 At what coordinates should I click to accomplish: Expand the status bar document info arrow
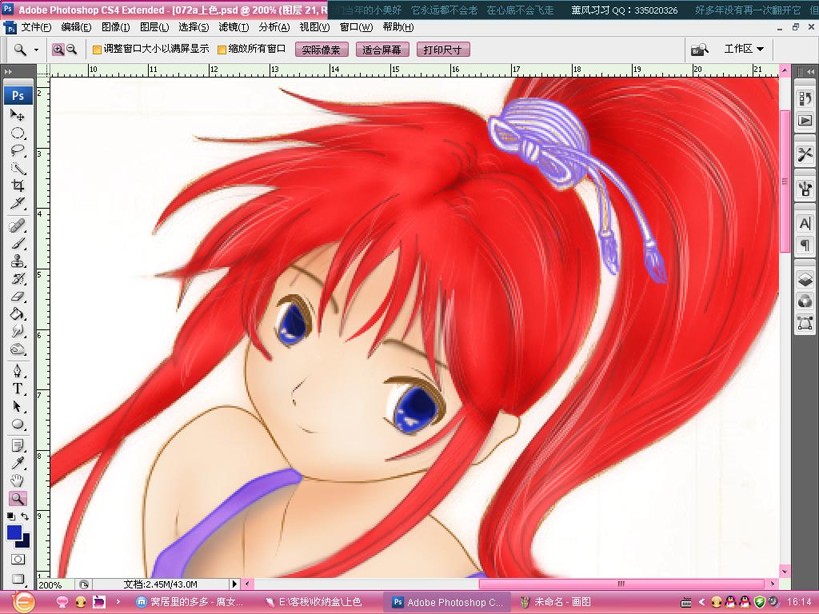[234, 584]
